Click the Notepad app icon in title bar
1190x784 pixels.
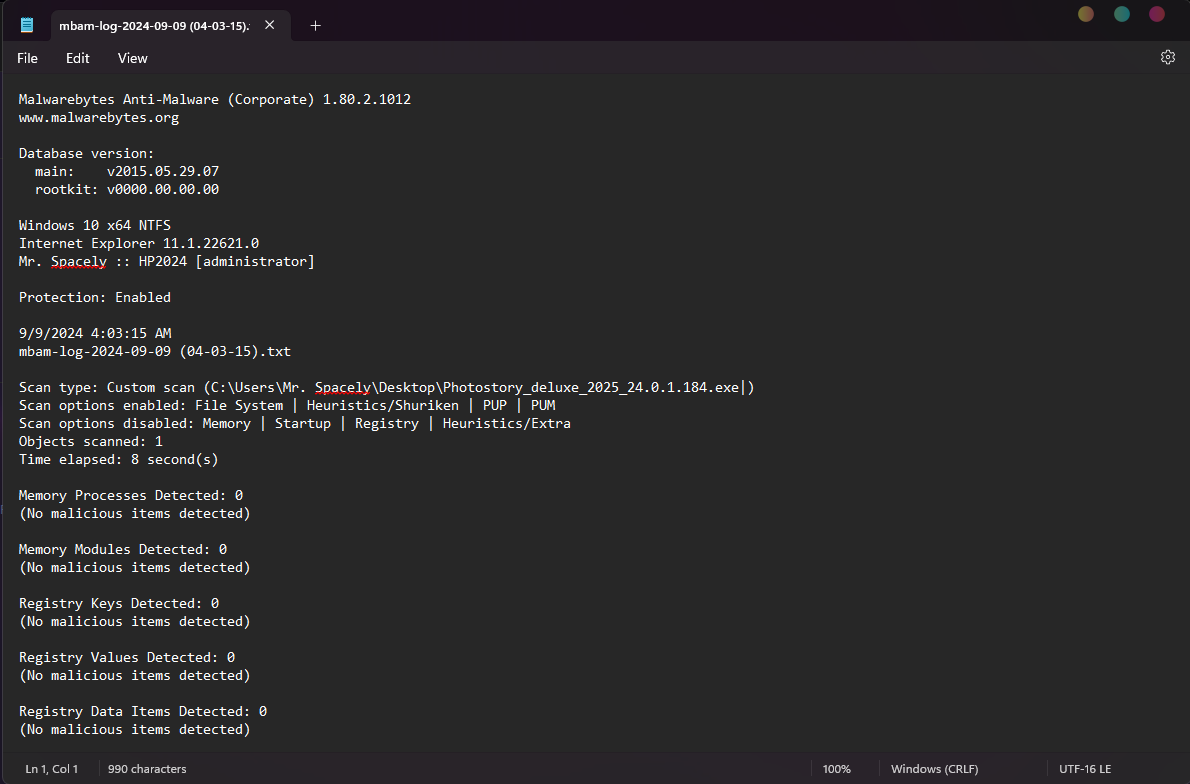[x=27, y=25]
